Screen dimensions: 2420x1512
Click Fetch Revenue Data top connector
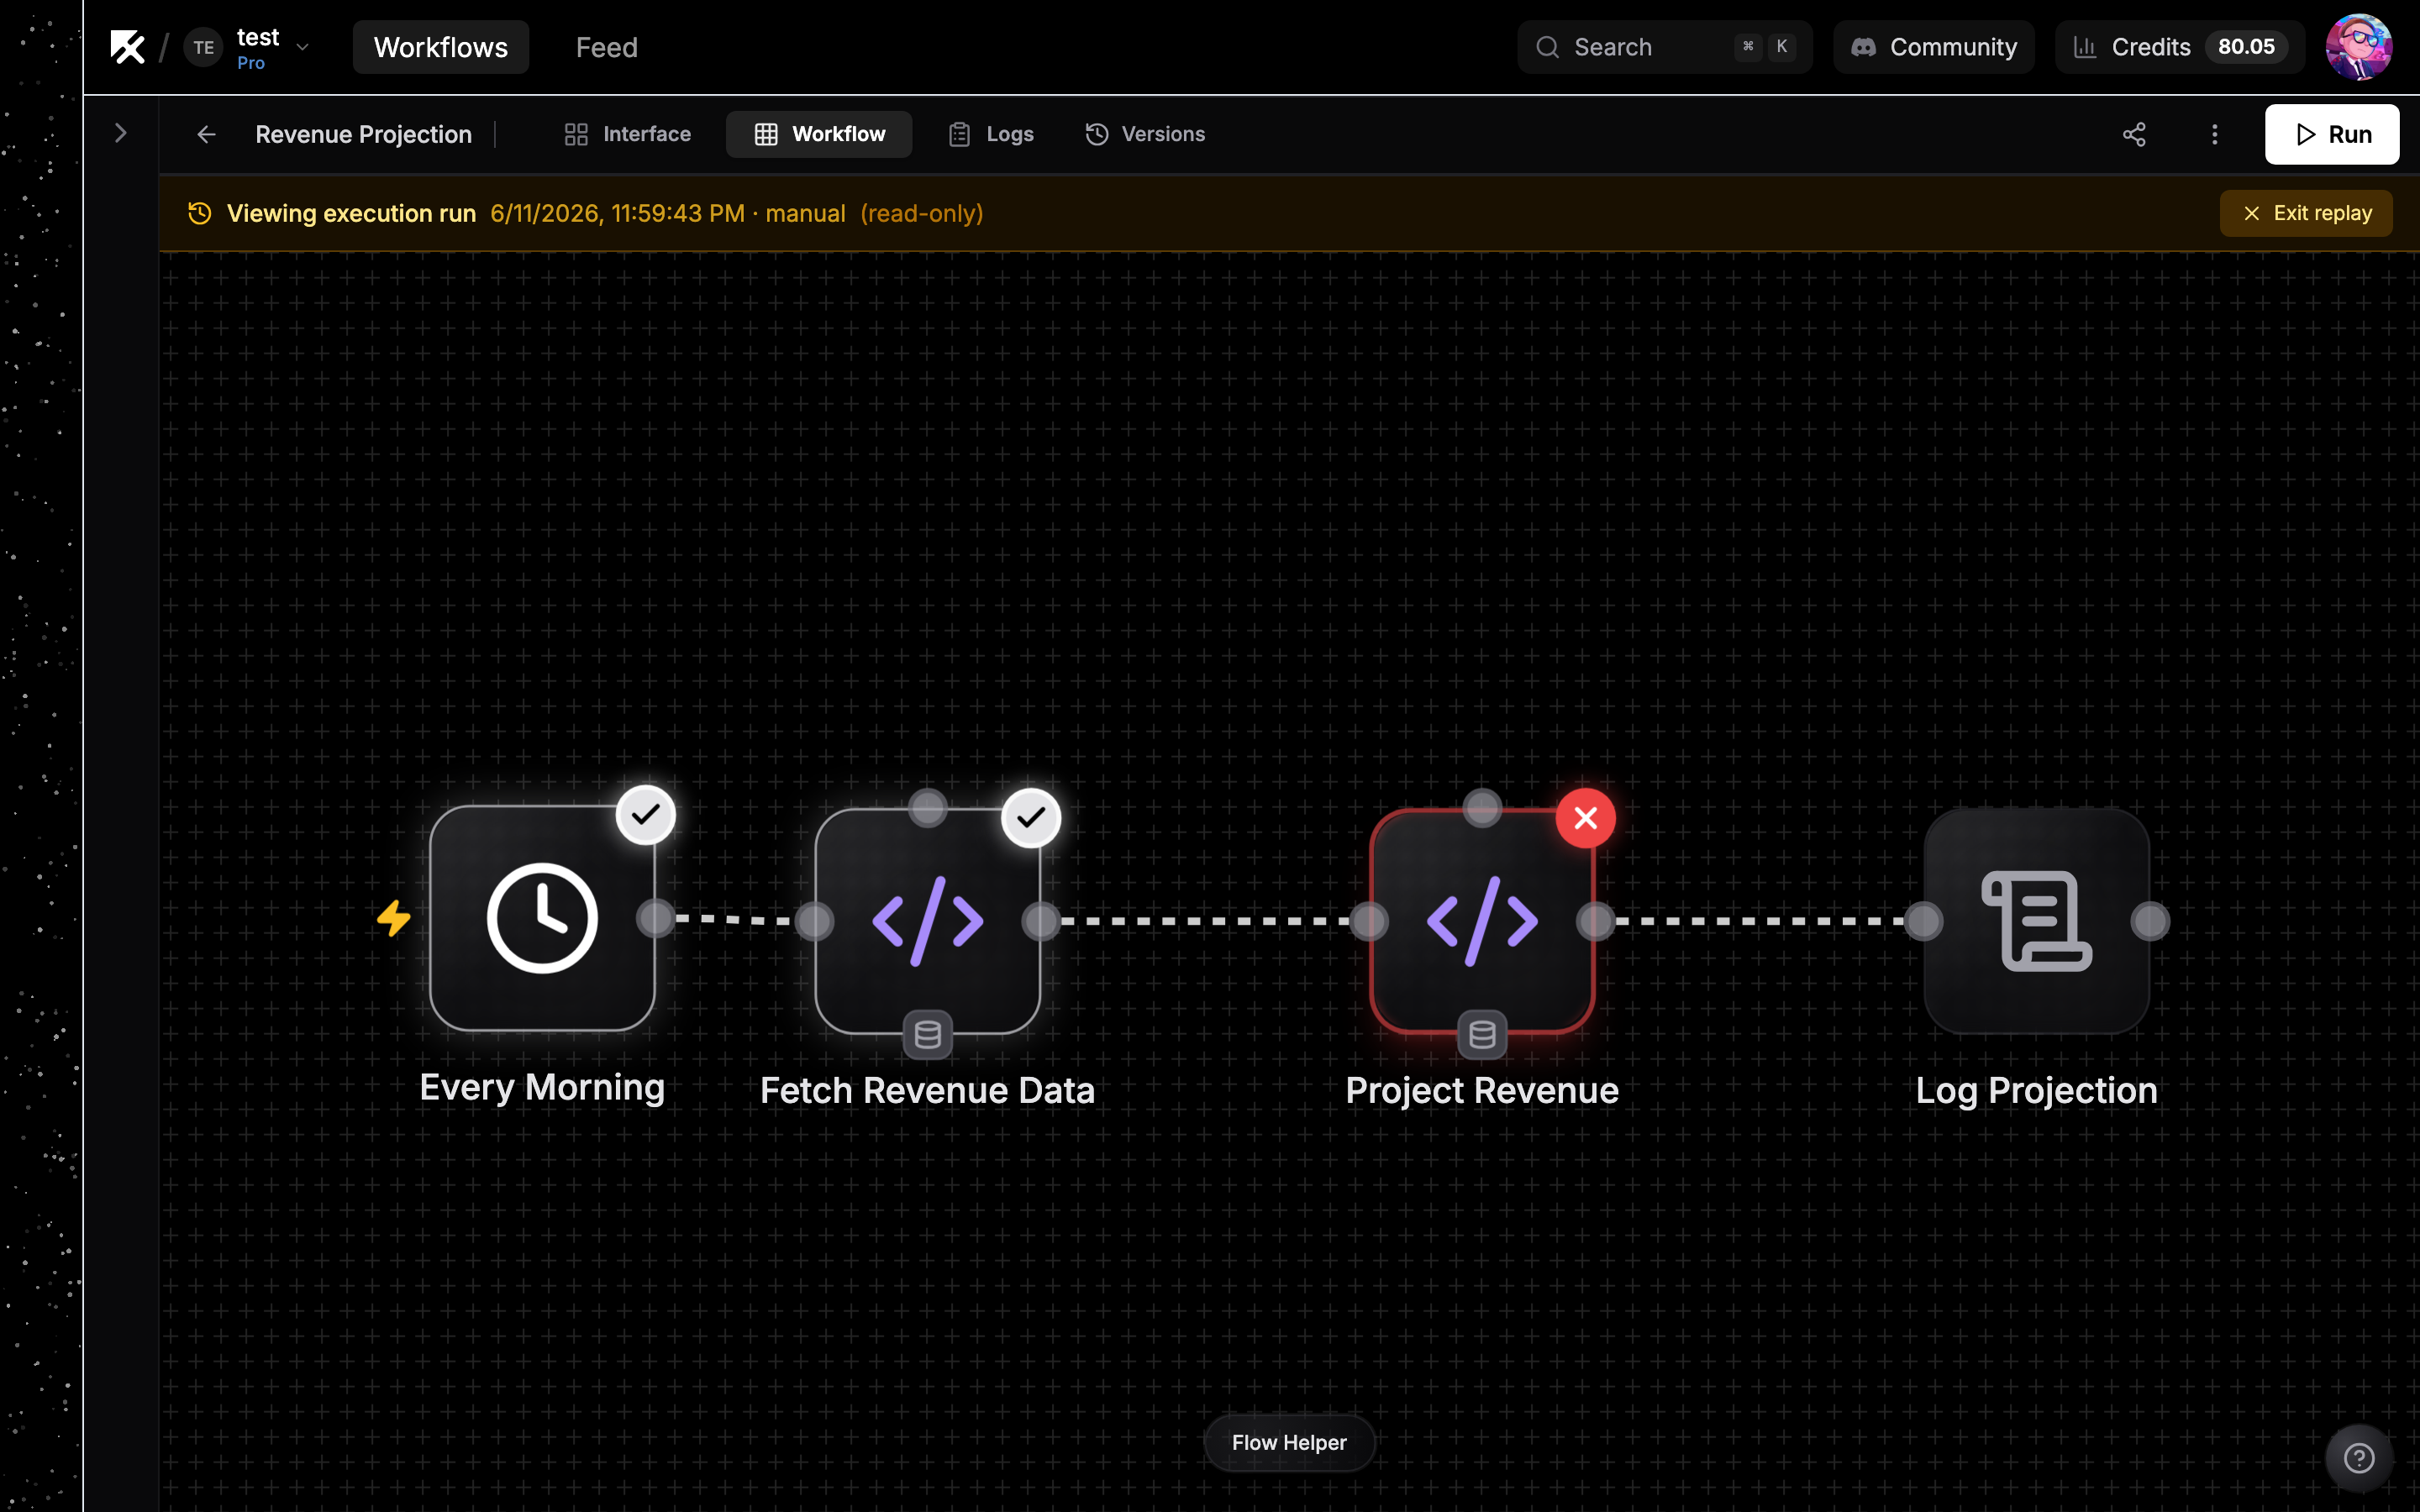click(x=927, y=808)
